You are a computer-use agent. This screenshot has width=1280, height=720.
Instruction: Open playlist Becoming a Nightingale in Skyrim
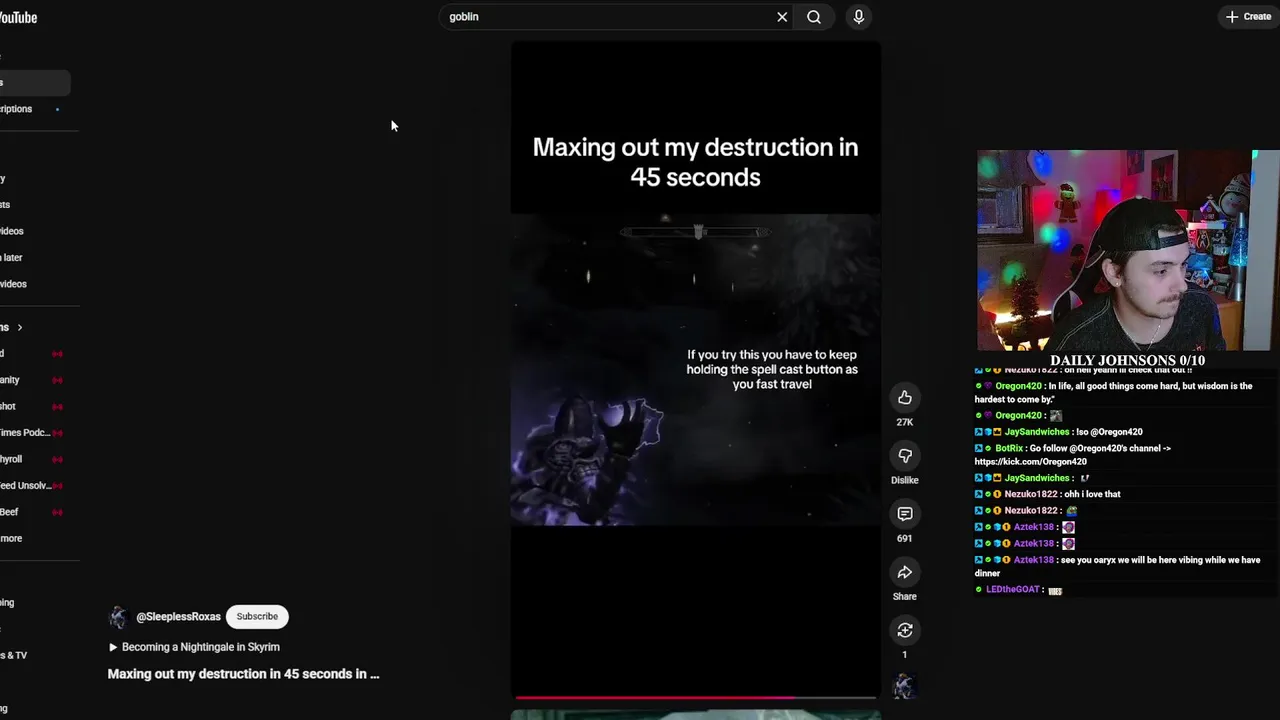194,647
